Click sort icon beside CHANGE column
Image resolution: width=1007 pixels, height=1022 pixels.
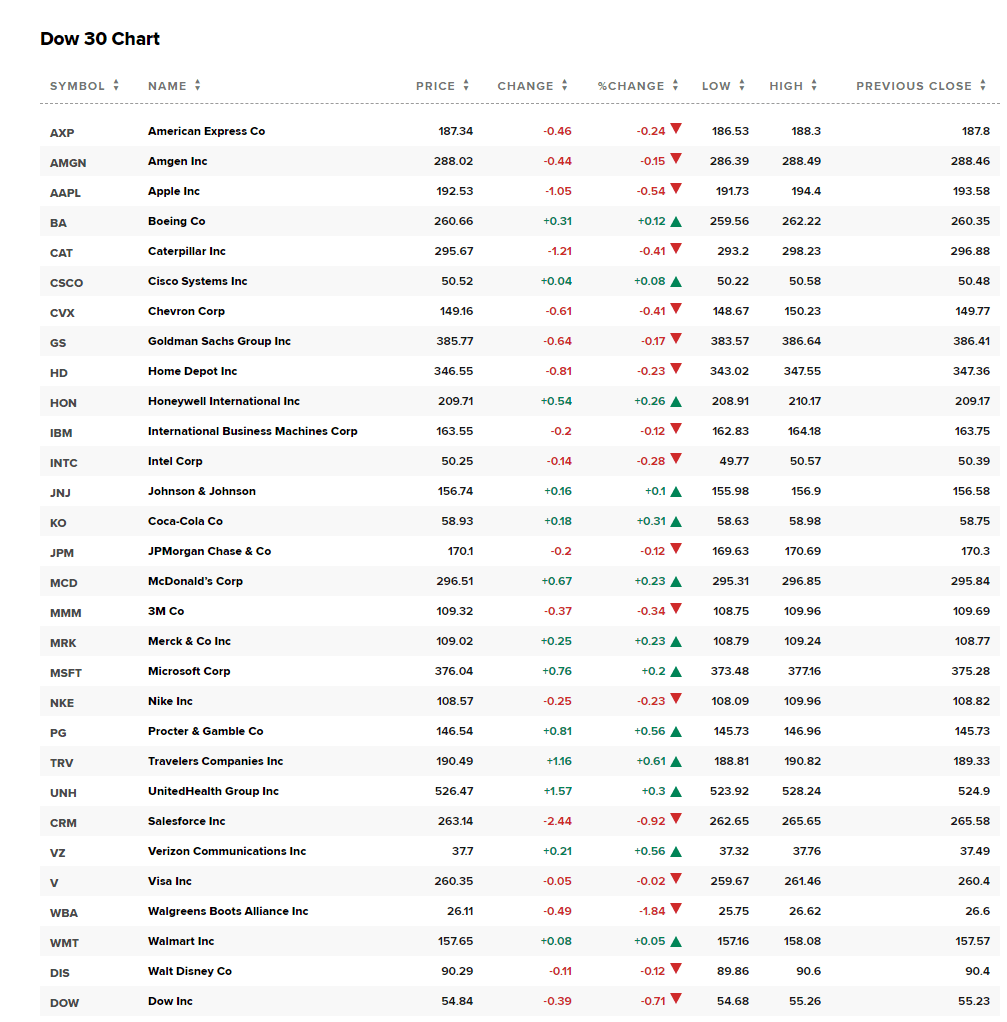click(x=564, y=86)
